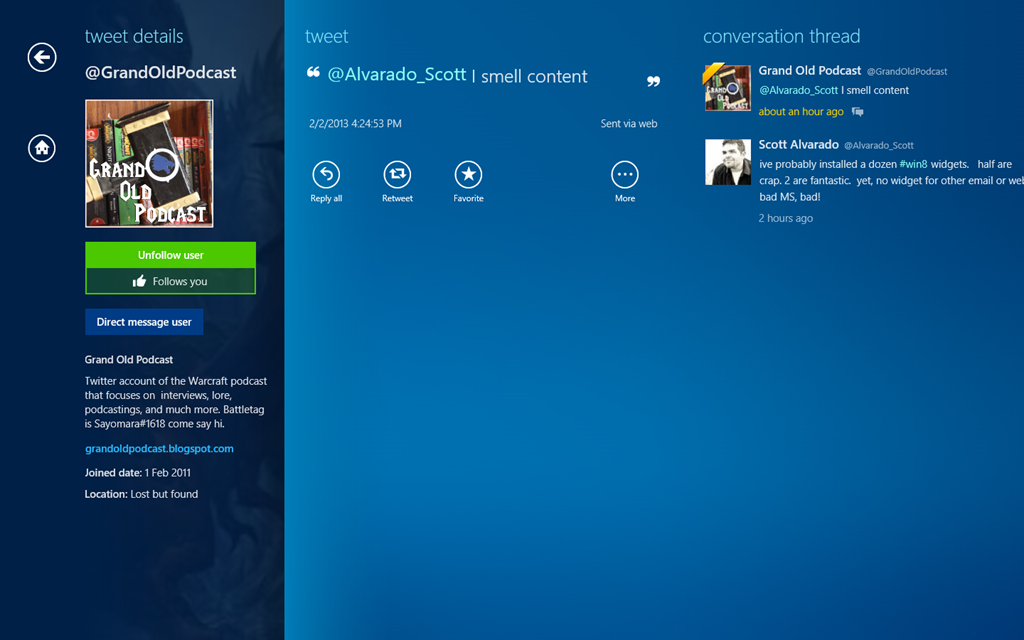
Task: Select Grand Old Podcast name in thread
Action: pos(810,71)
